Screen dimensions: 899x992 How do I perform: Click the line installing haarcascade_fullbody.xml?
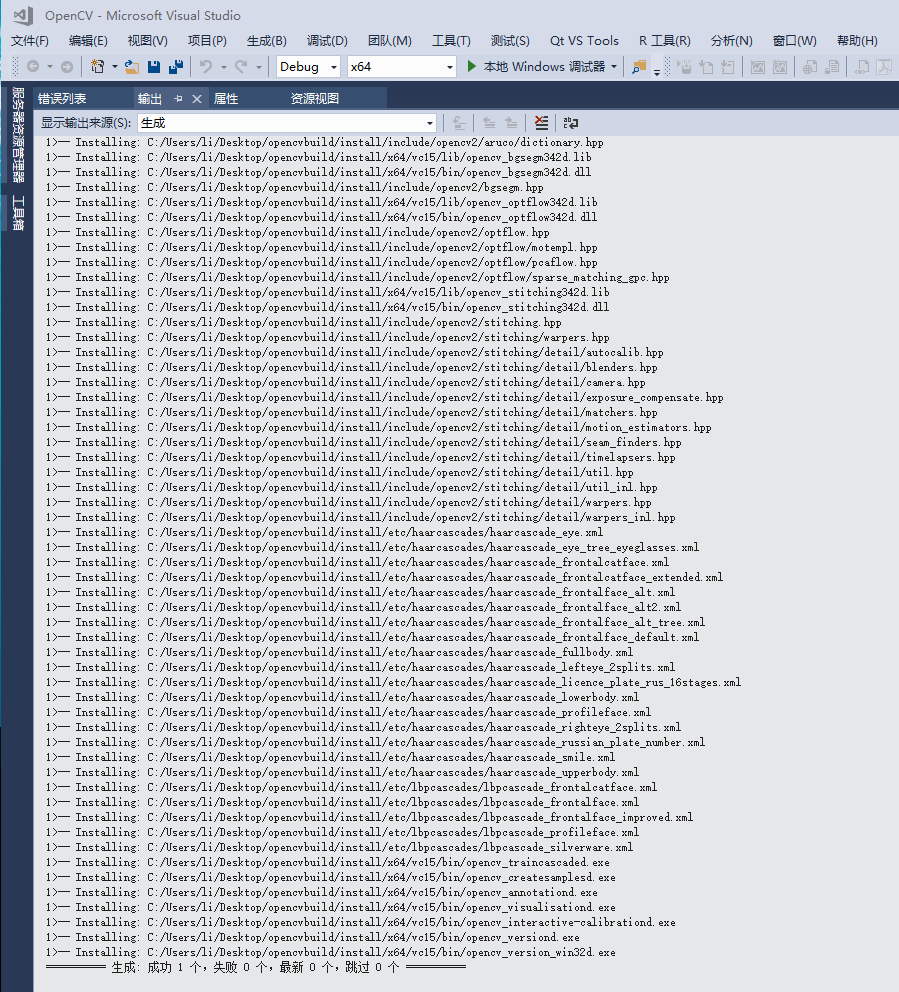pos(340,652)
